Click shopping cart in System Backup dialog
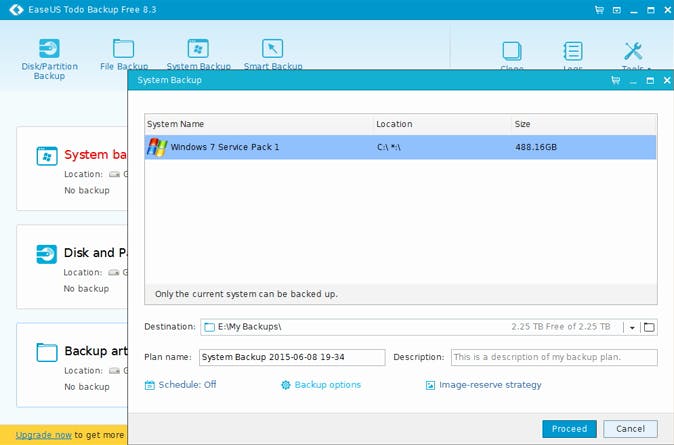This screenshot has height=445, width=674. click(616, 80)
